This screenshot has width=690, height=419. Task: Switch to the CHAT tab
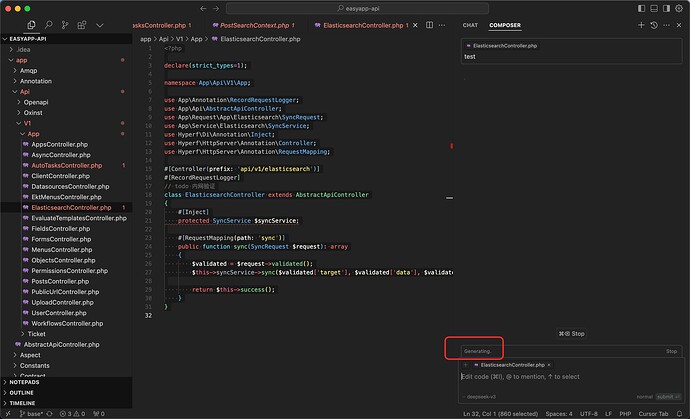coord(470,25)
